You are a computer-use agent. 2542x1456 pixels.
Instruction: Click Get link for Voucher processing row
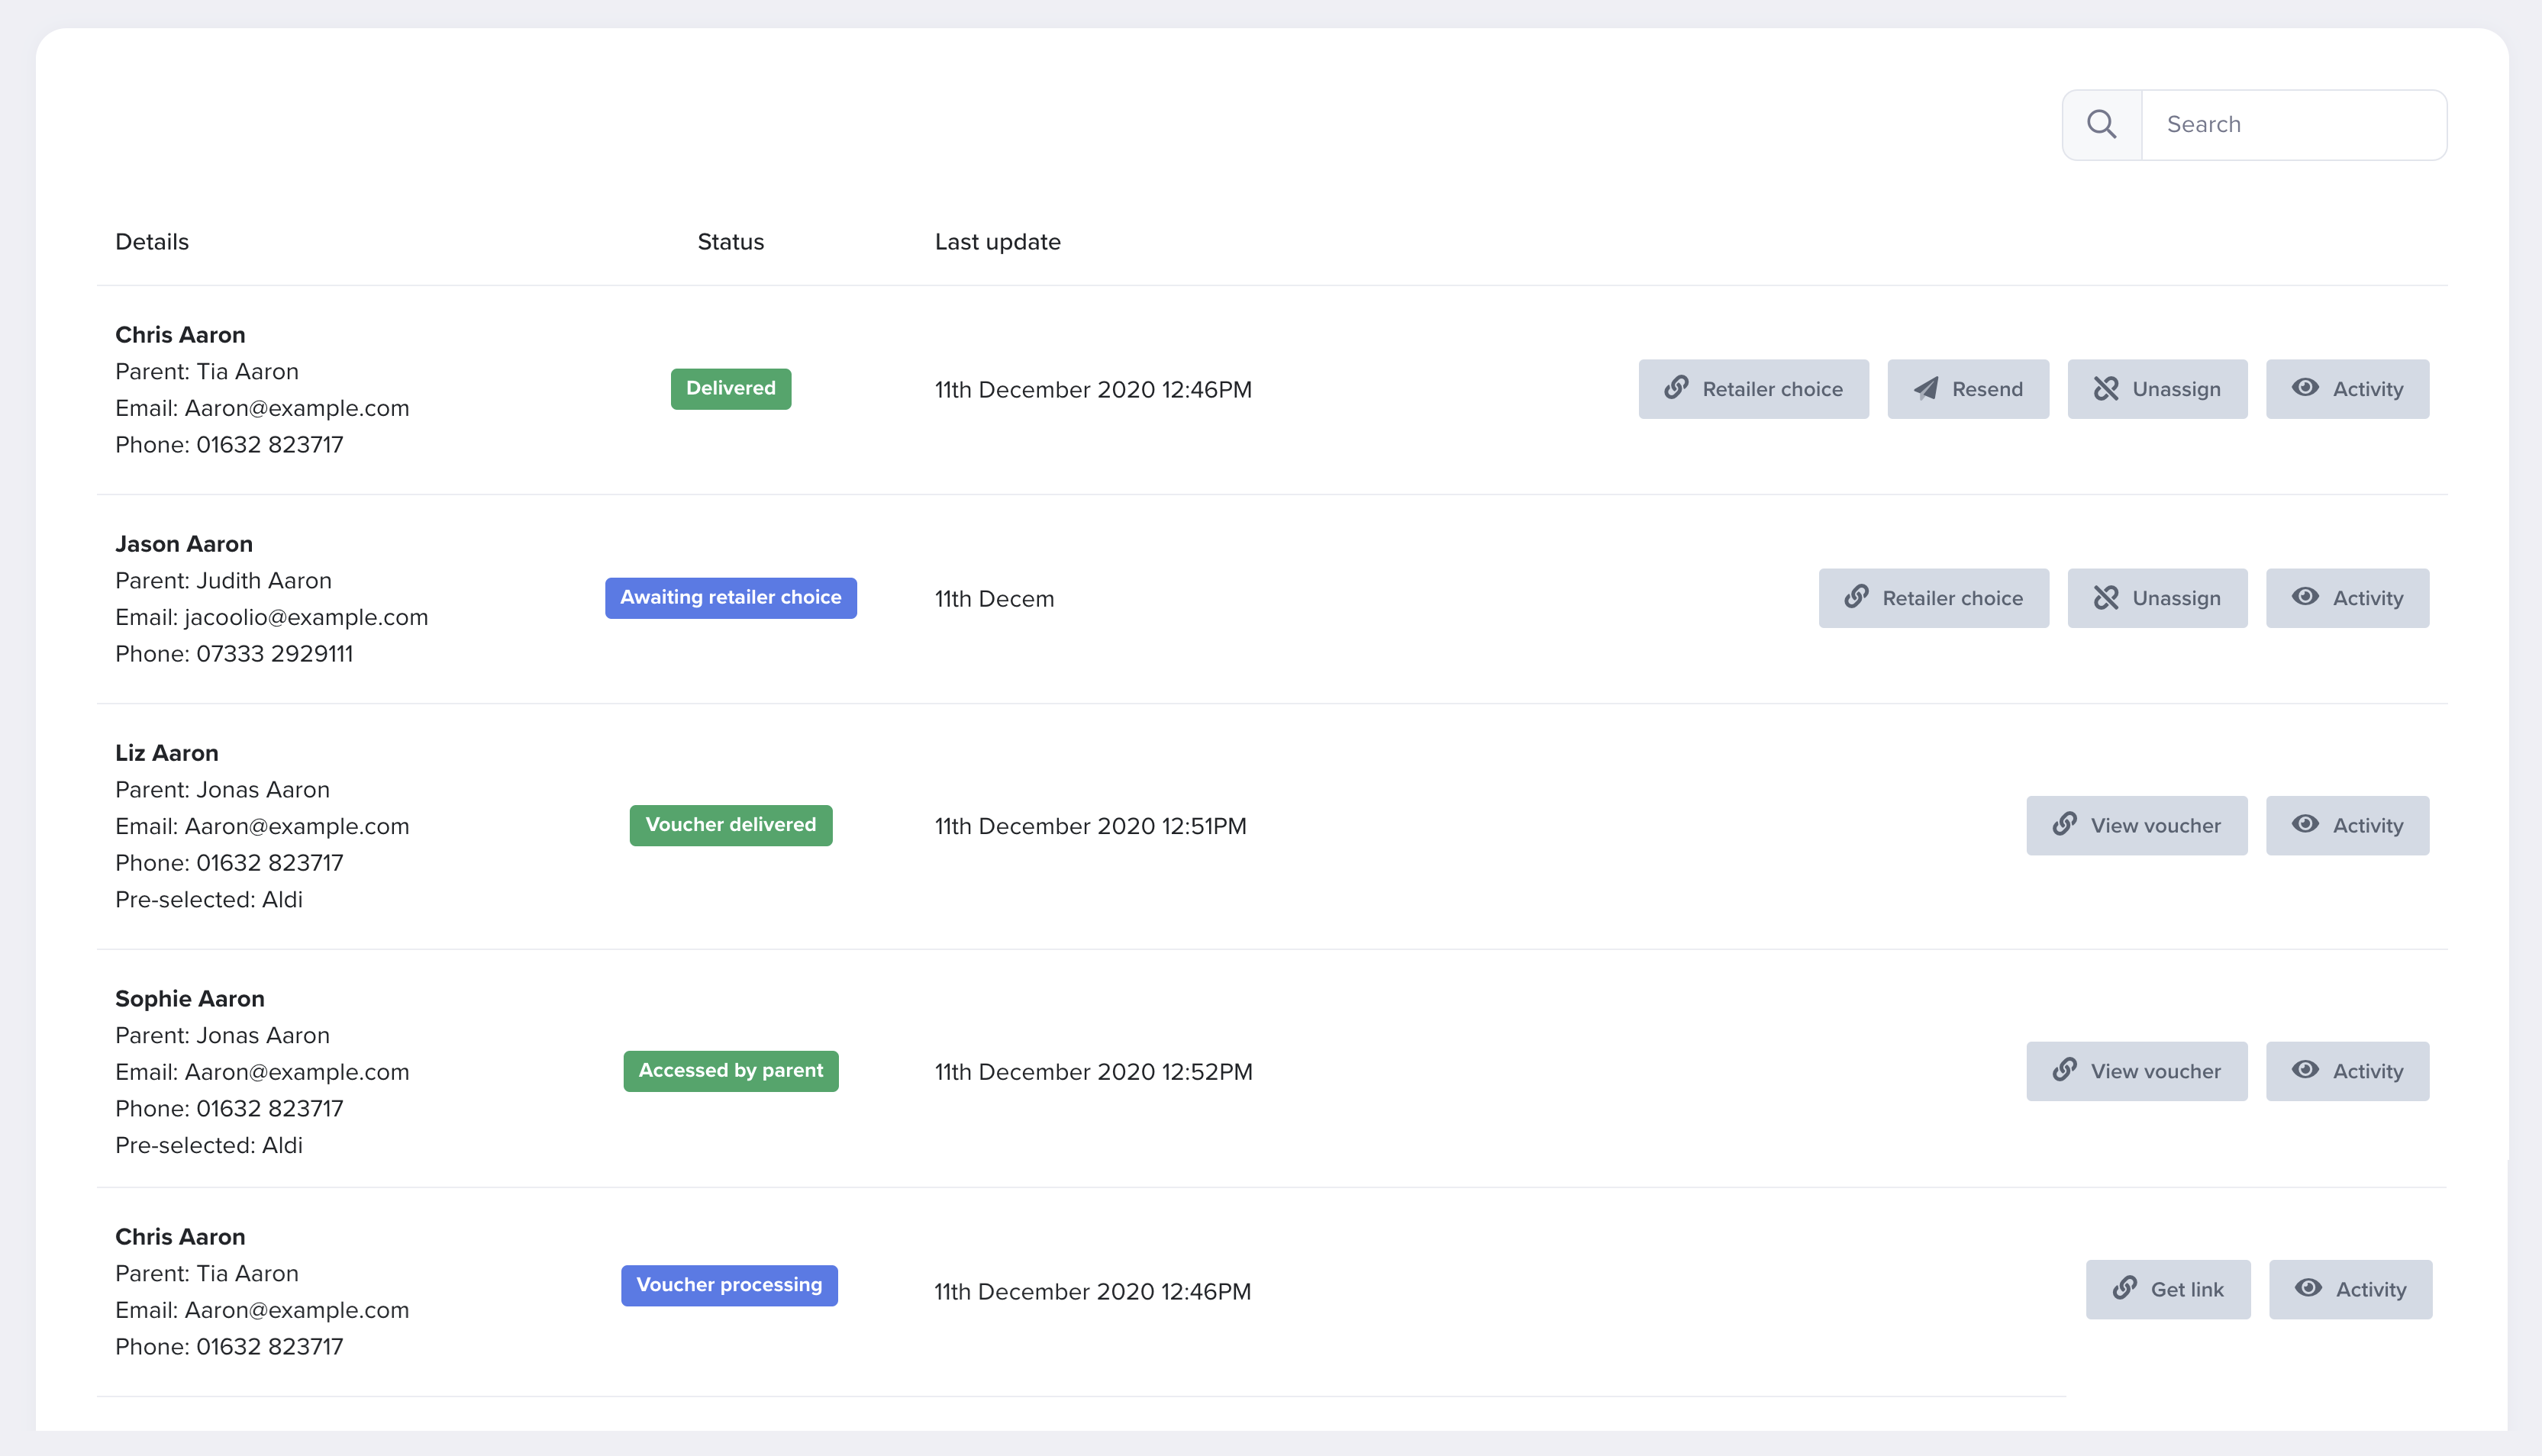pos(2167,1289)
